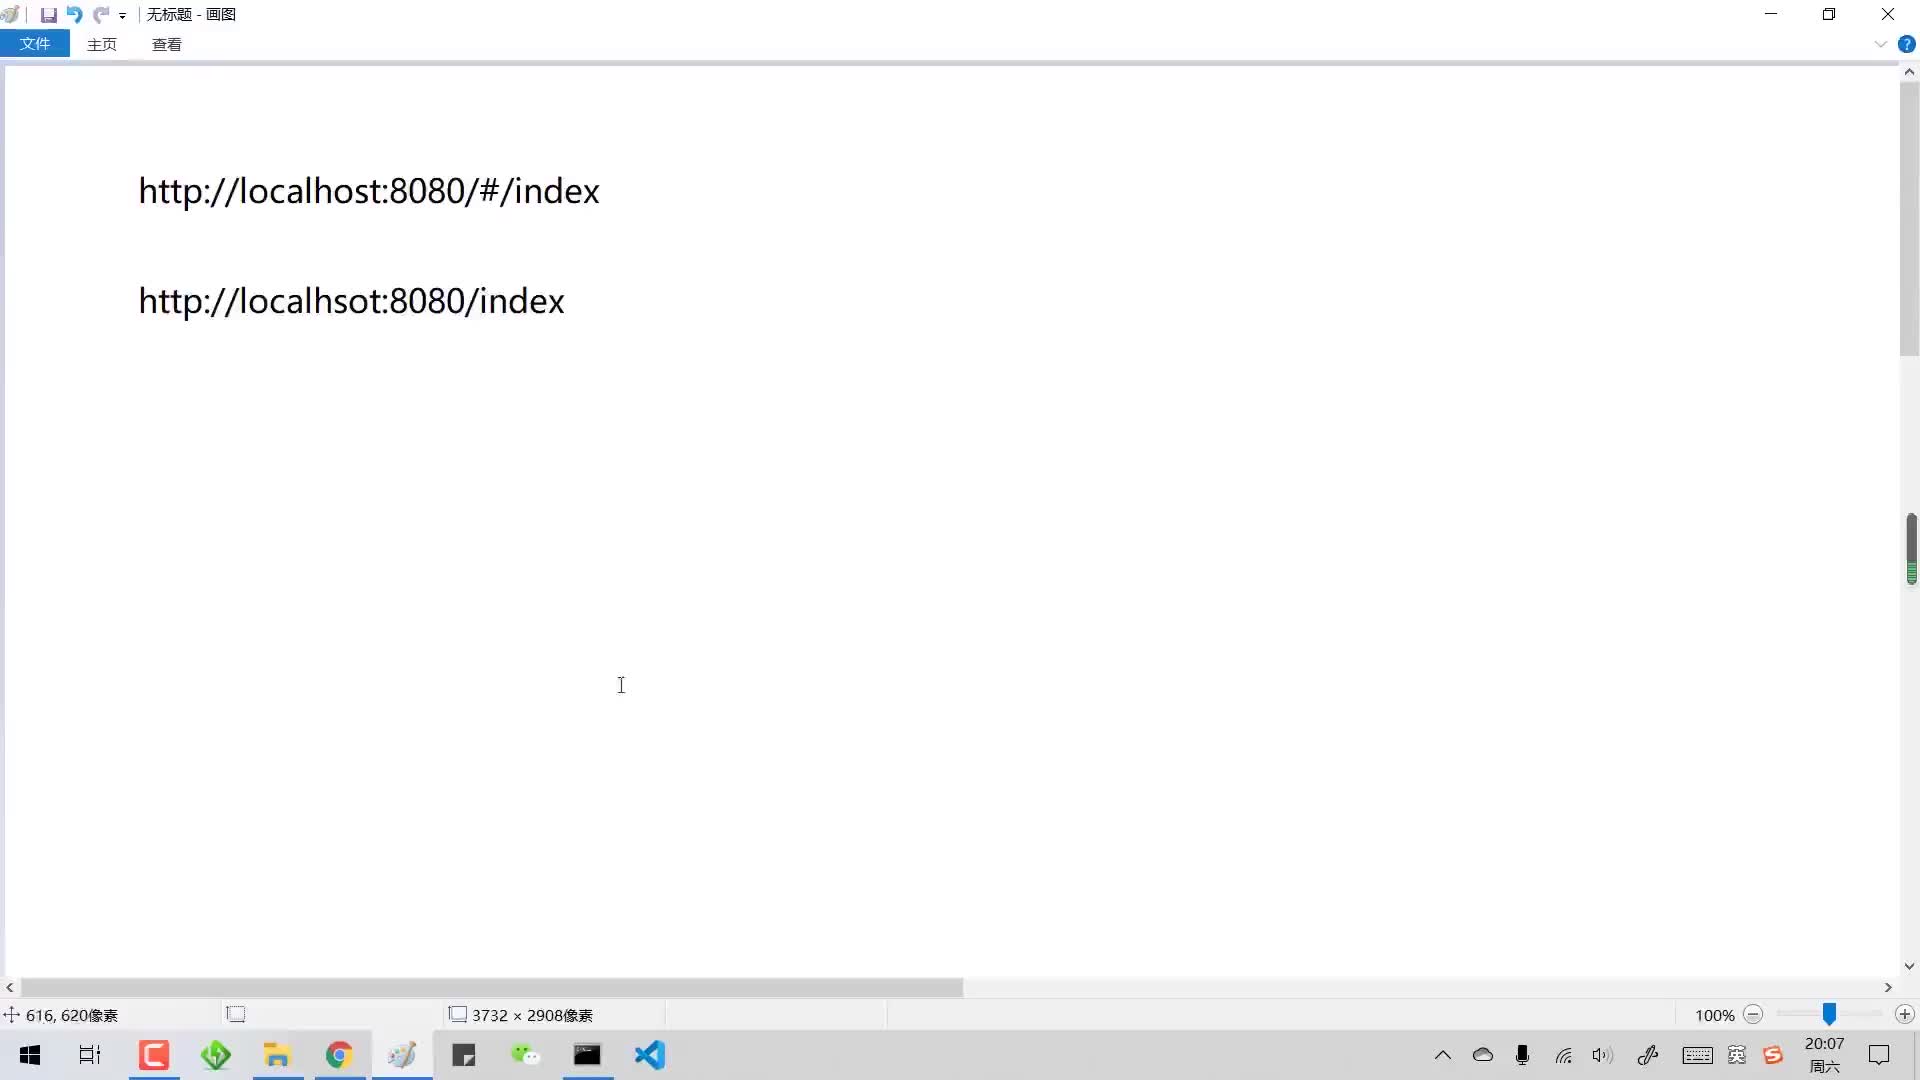Screen dimensions: 1920x1080
Task: Click the localhsot index link
Action: 351,301
